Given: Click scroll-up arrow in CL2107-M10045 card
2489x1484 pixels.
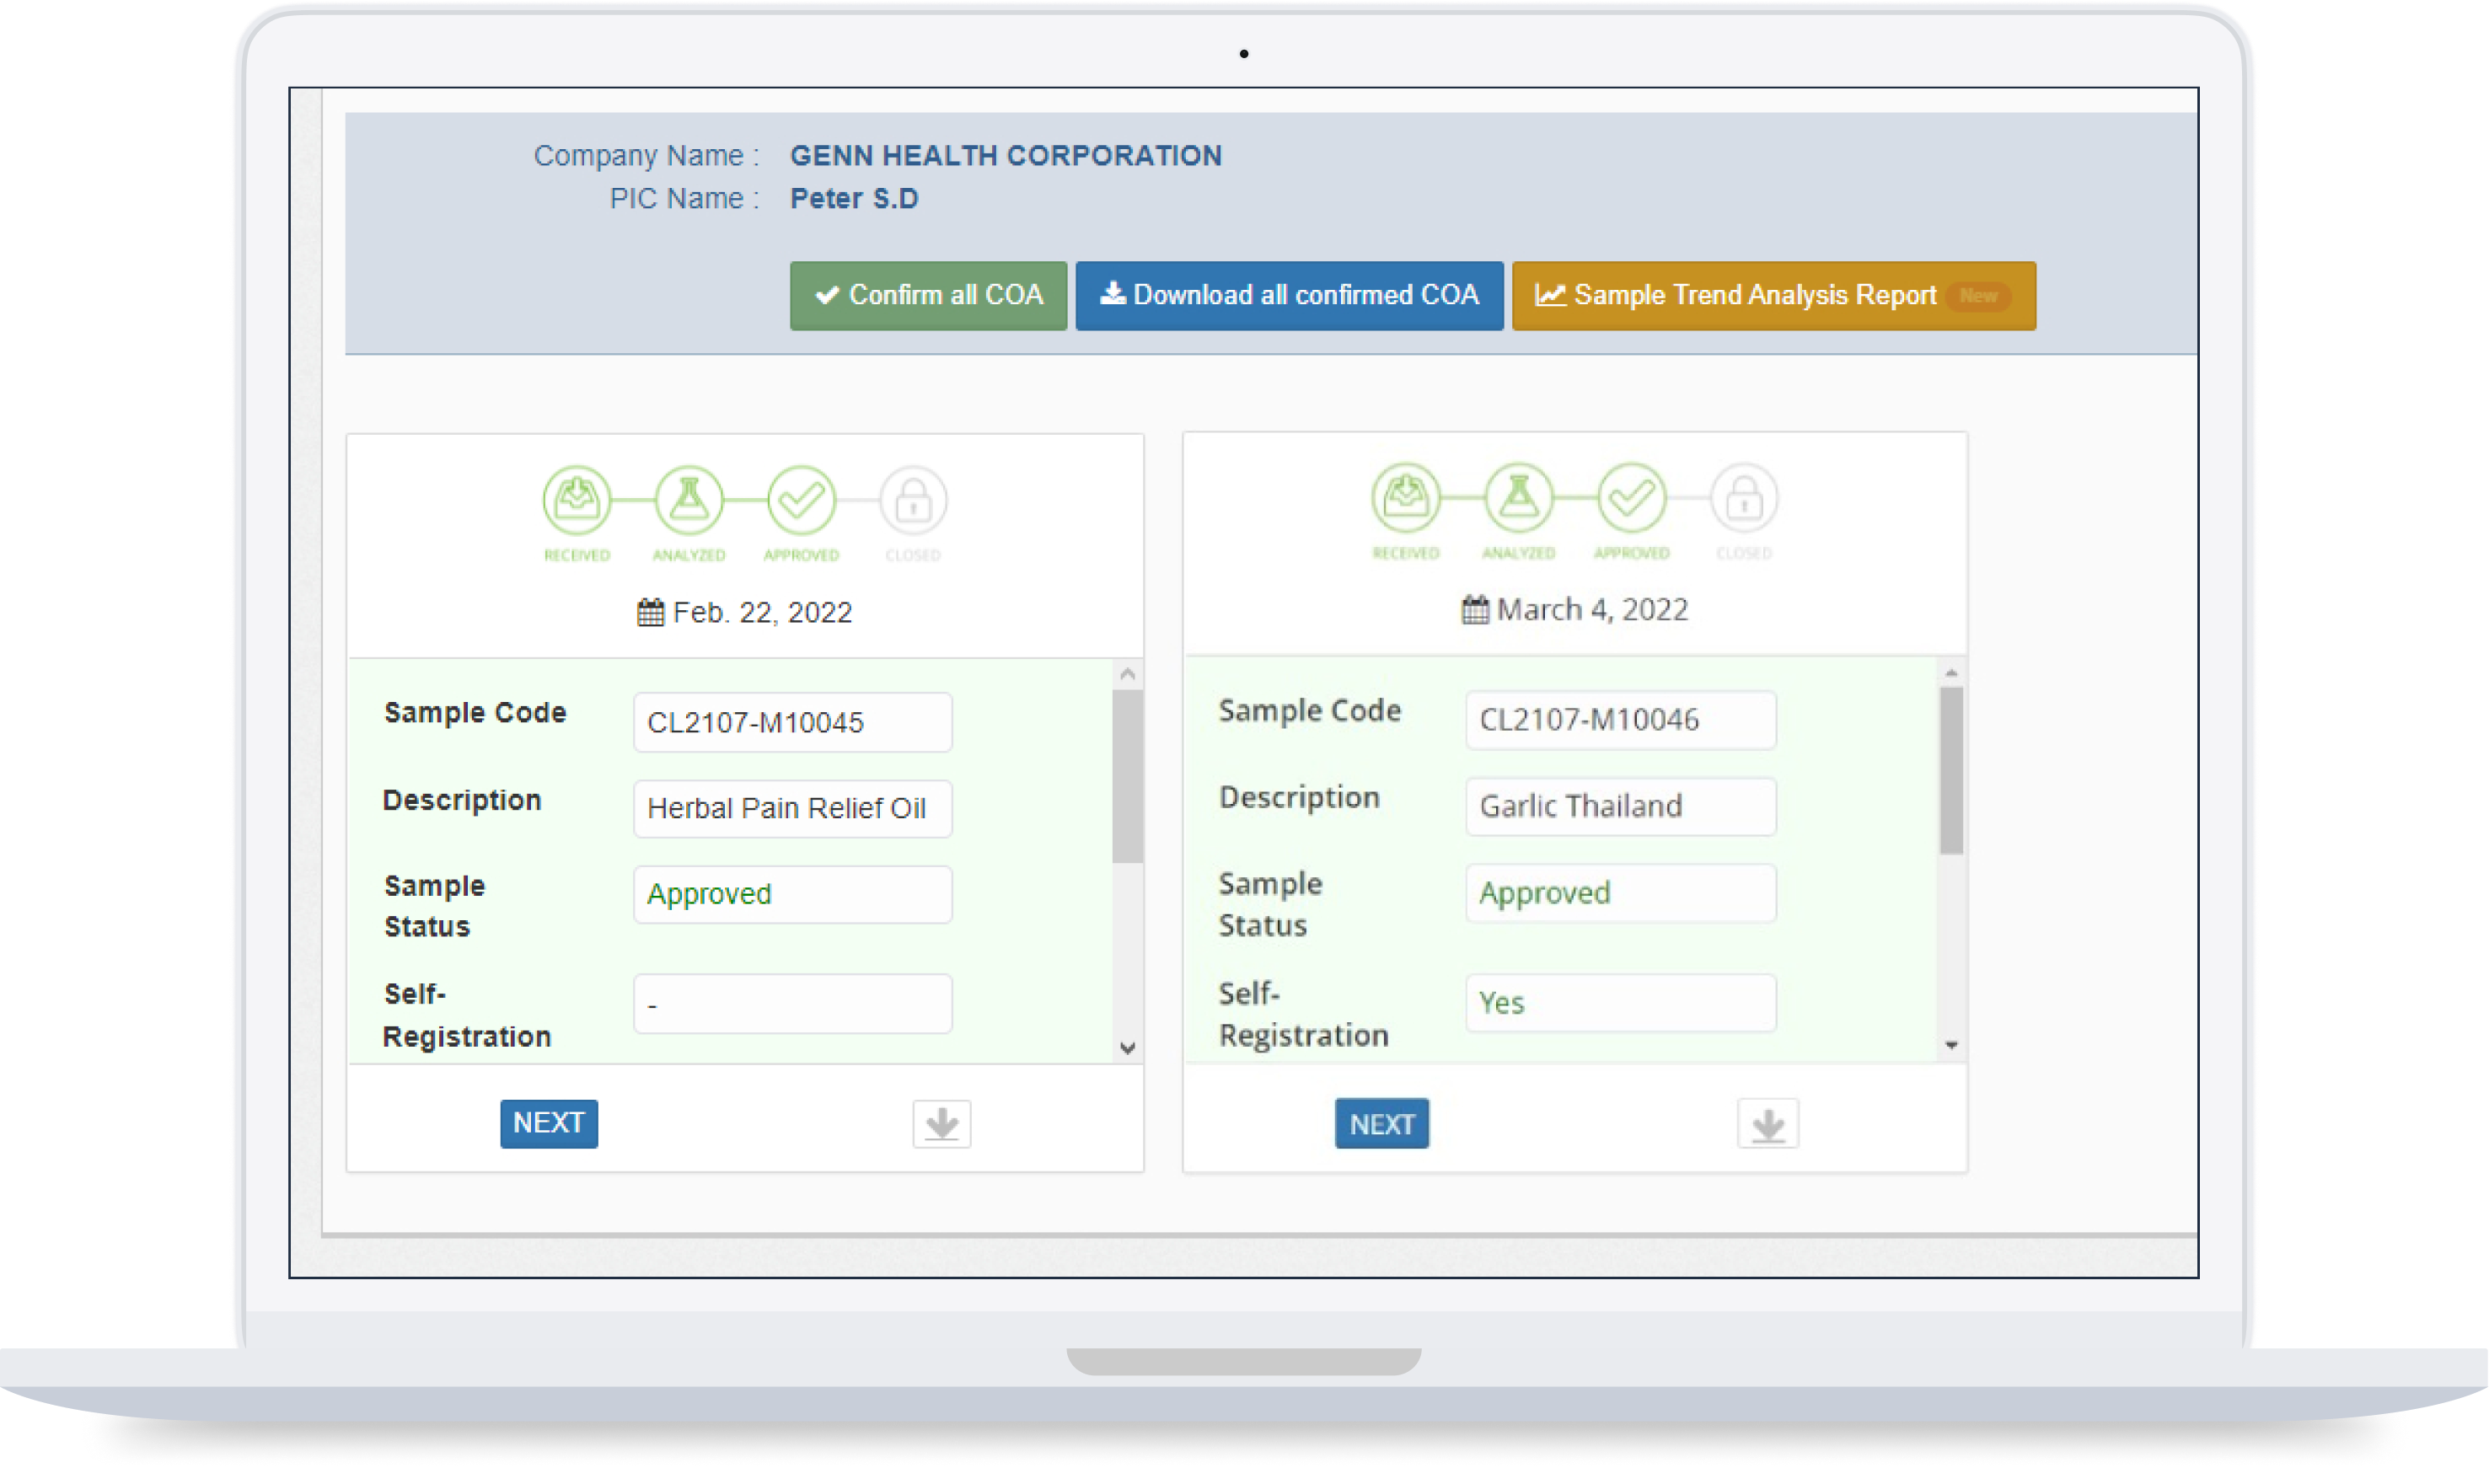Looking at the screenshot, I should coord(1128,674).
